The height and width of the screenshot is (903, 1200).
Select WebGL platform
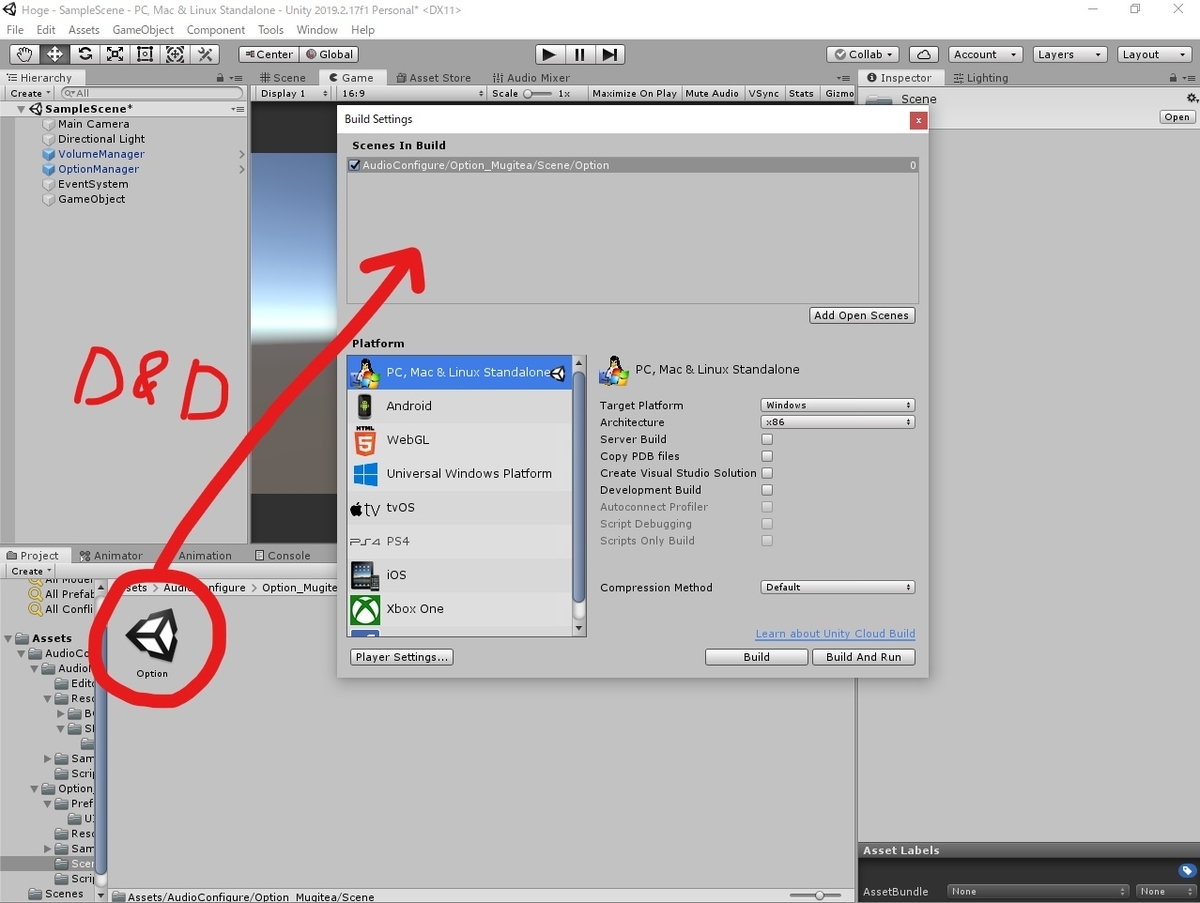460,439
